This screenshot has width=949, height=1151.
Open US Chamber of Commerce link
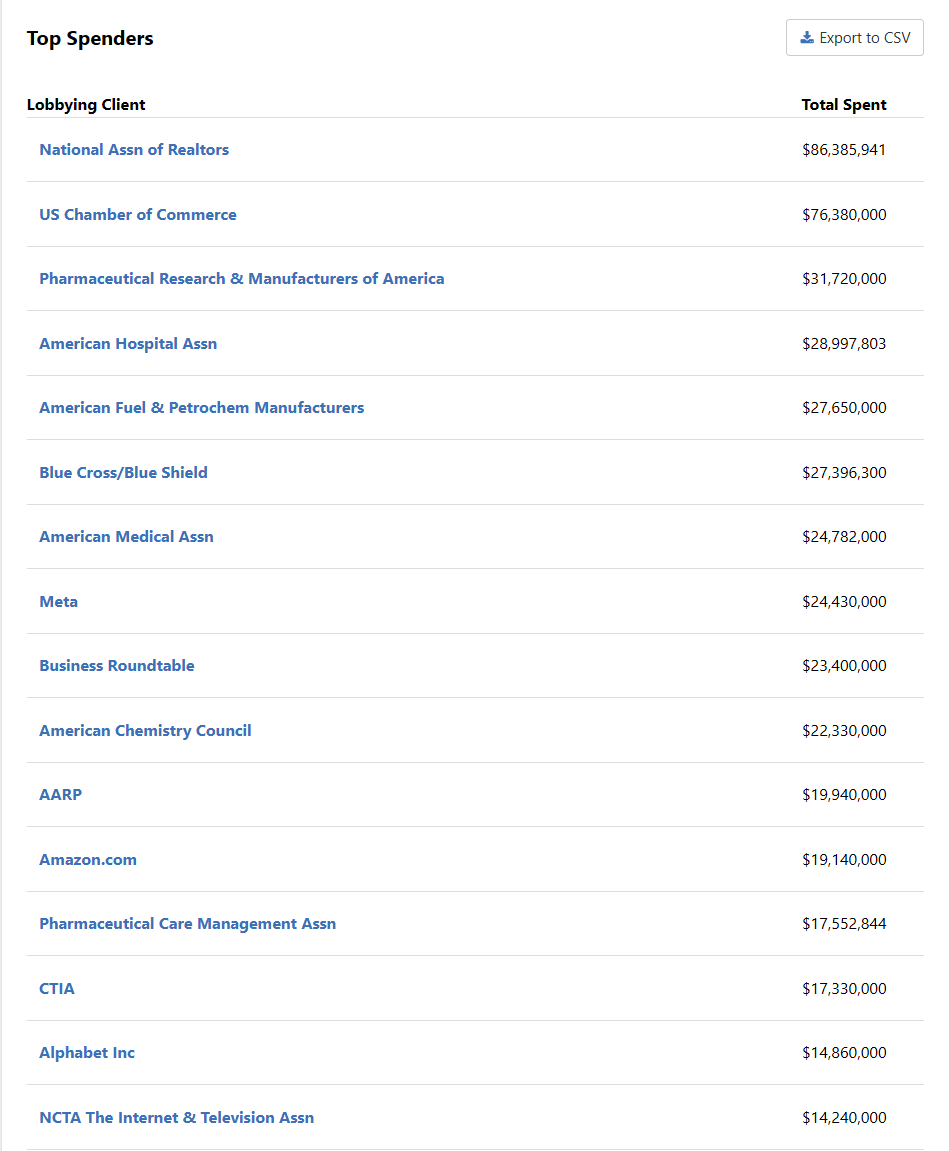coord(138,214)
